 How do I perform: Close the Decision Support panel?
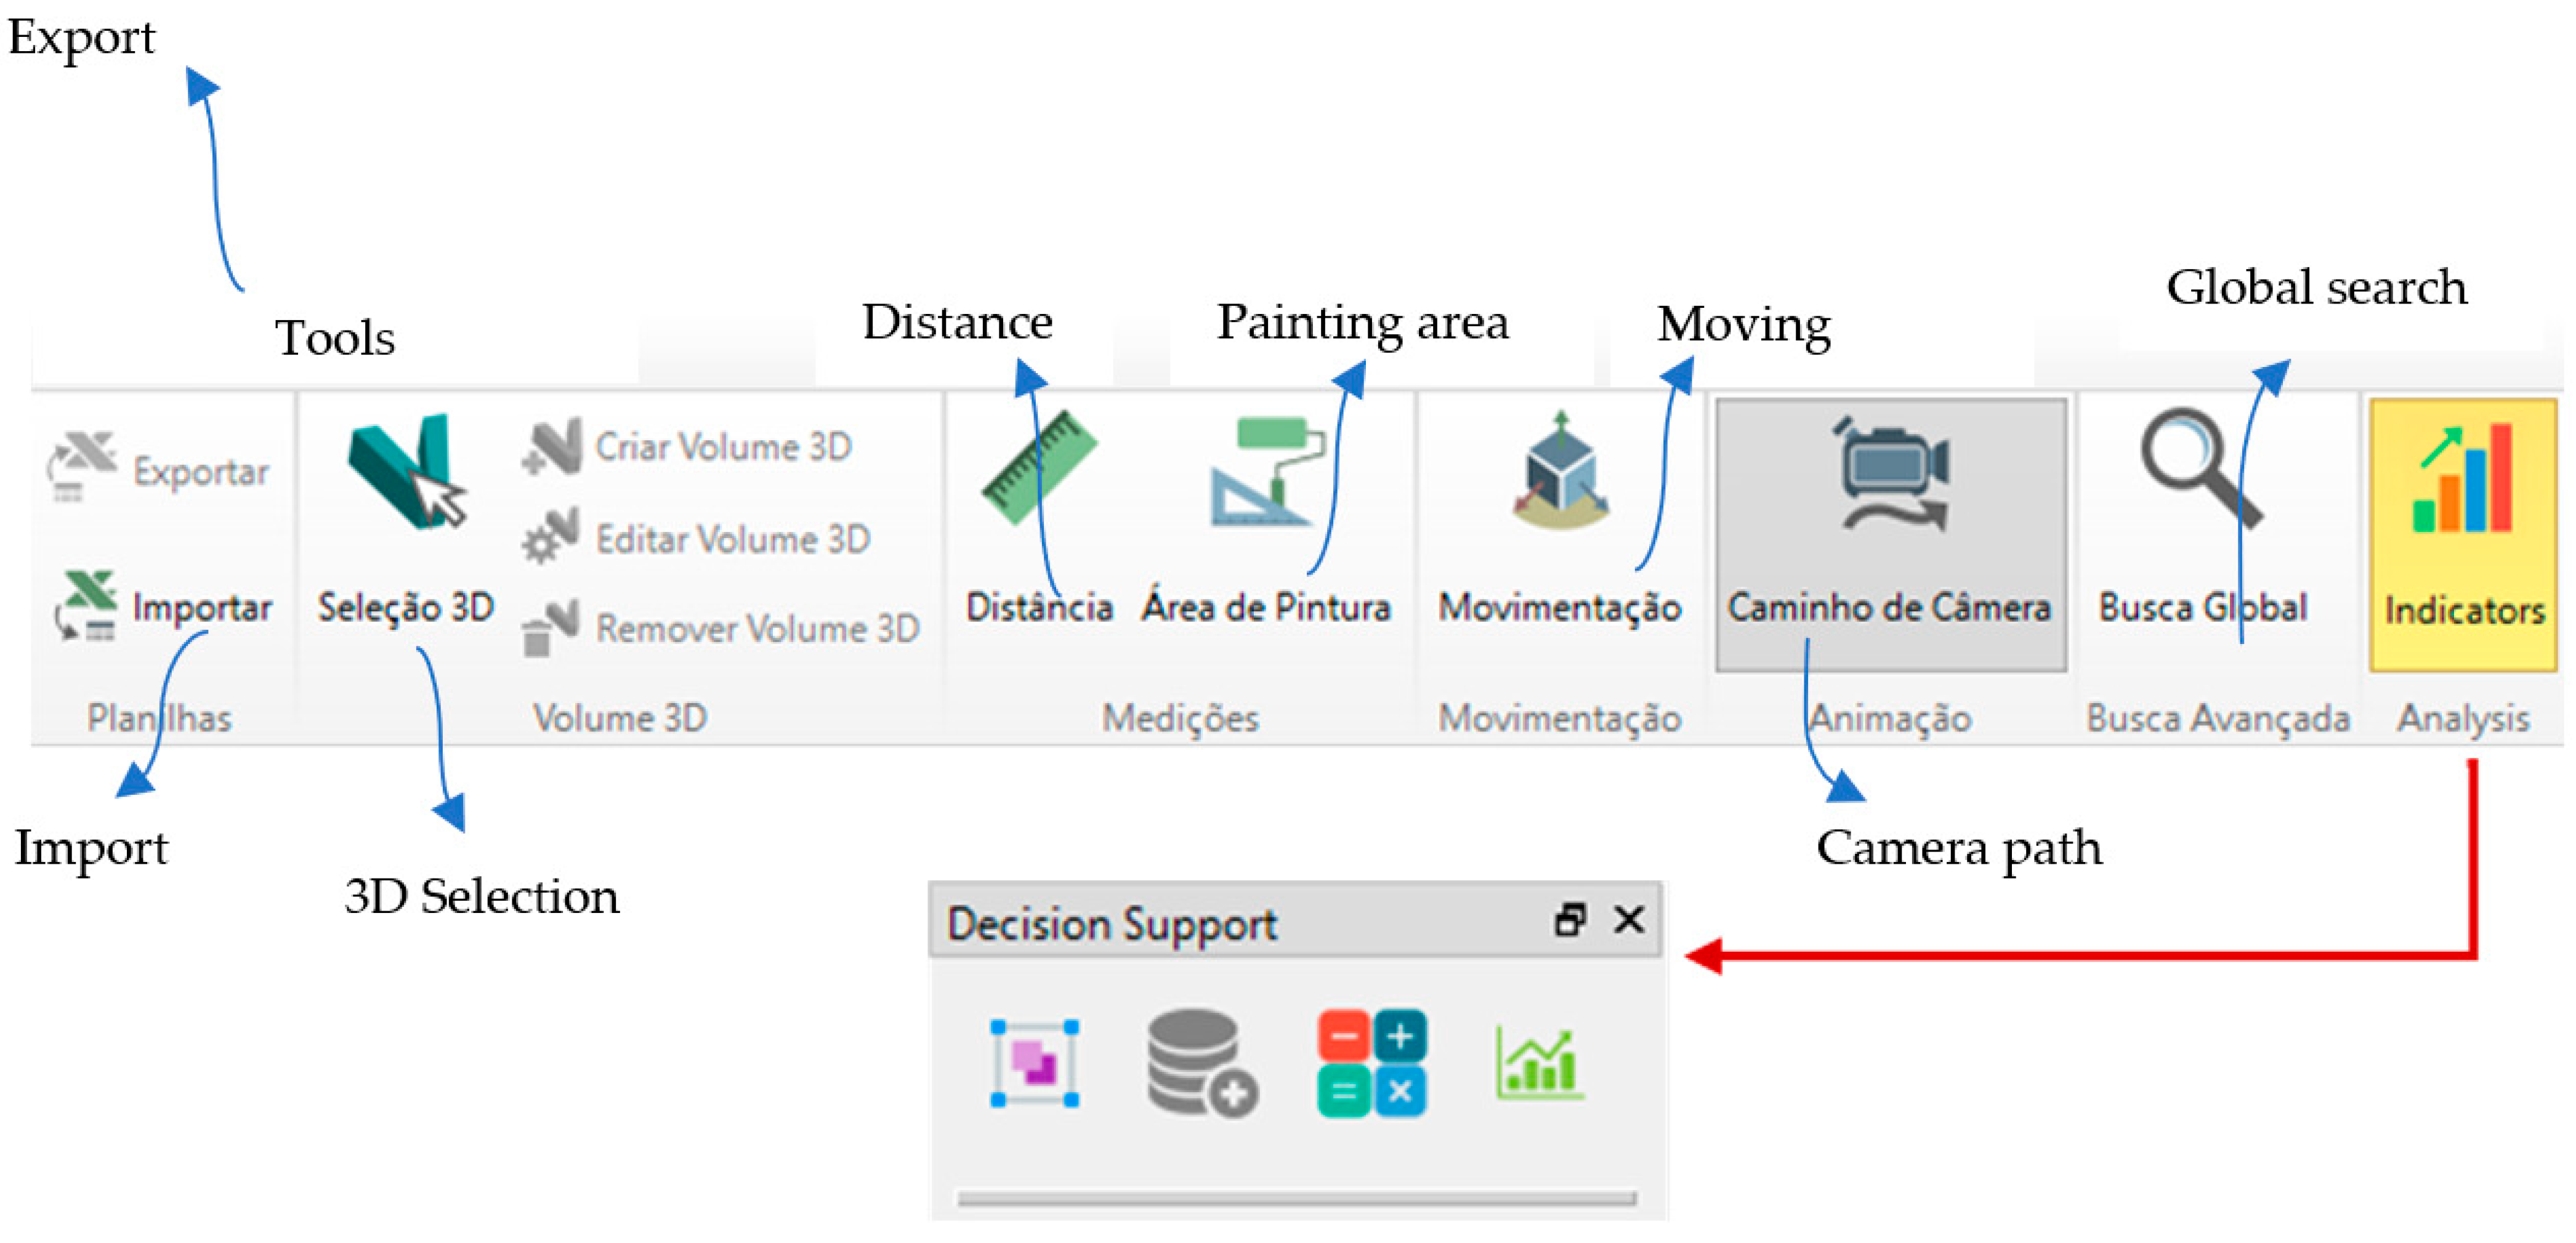pyautogui.click(x=1629, y=920)
